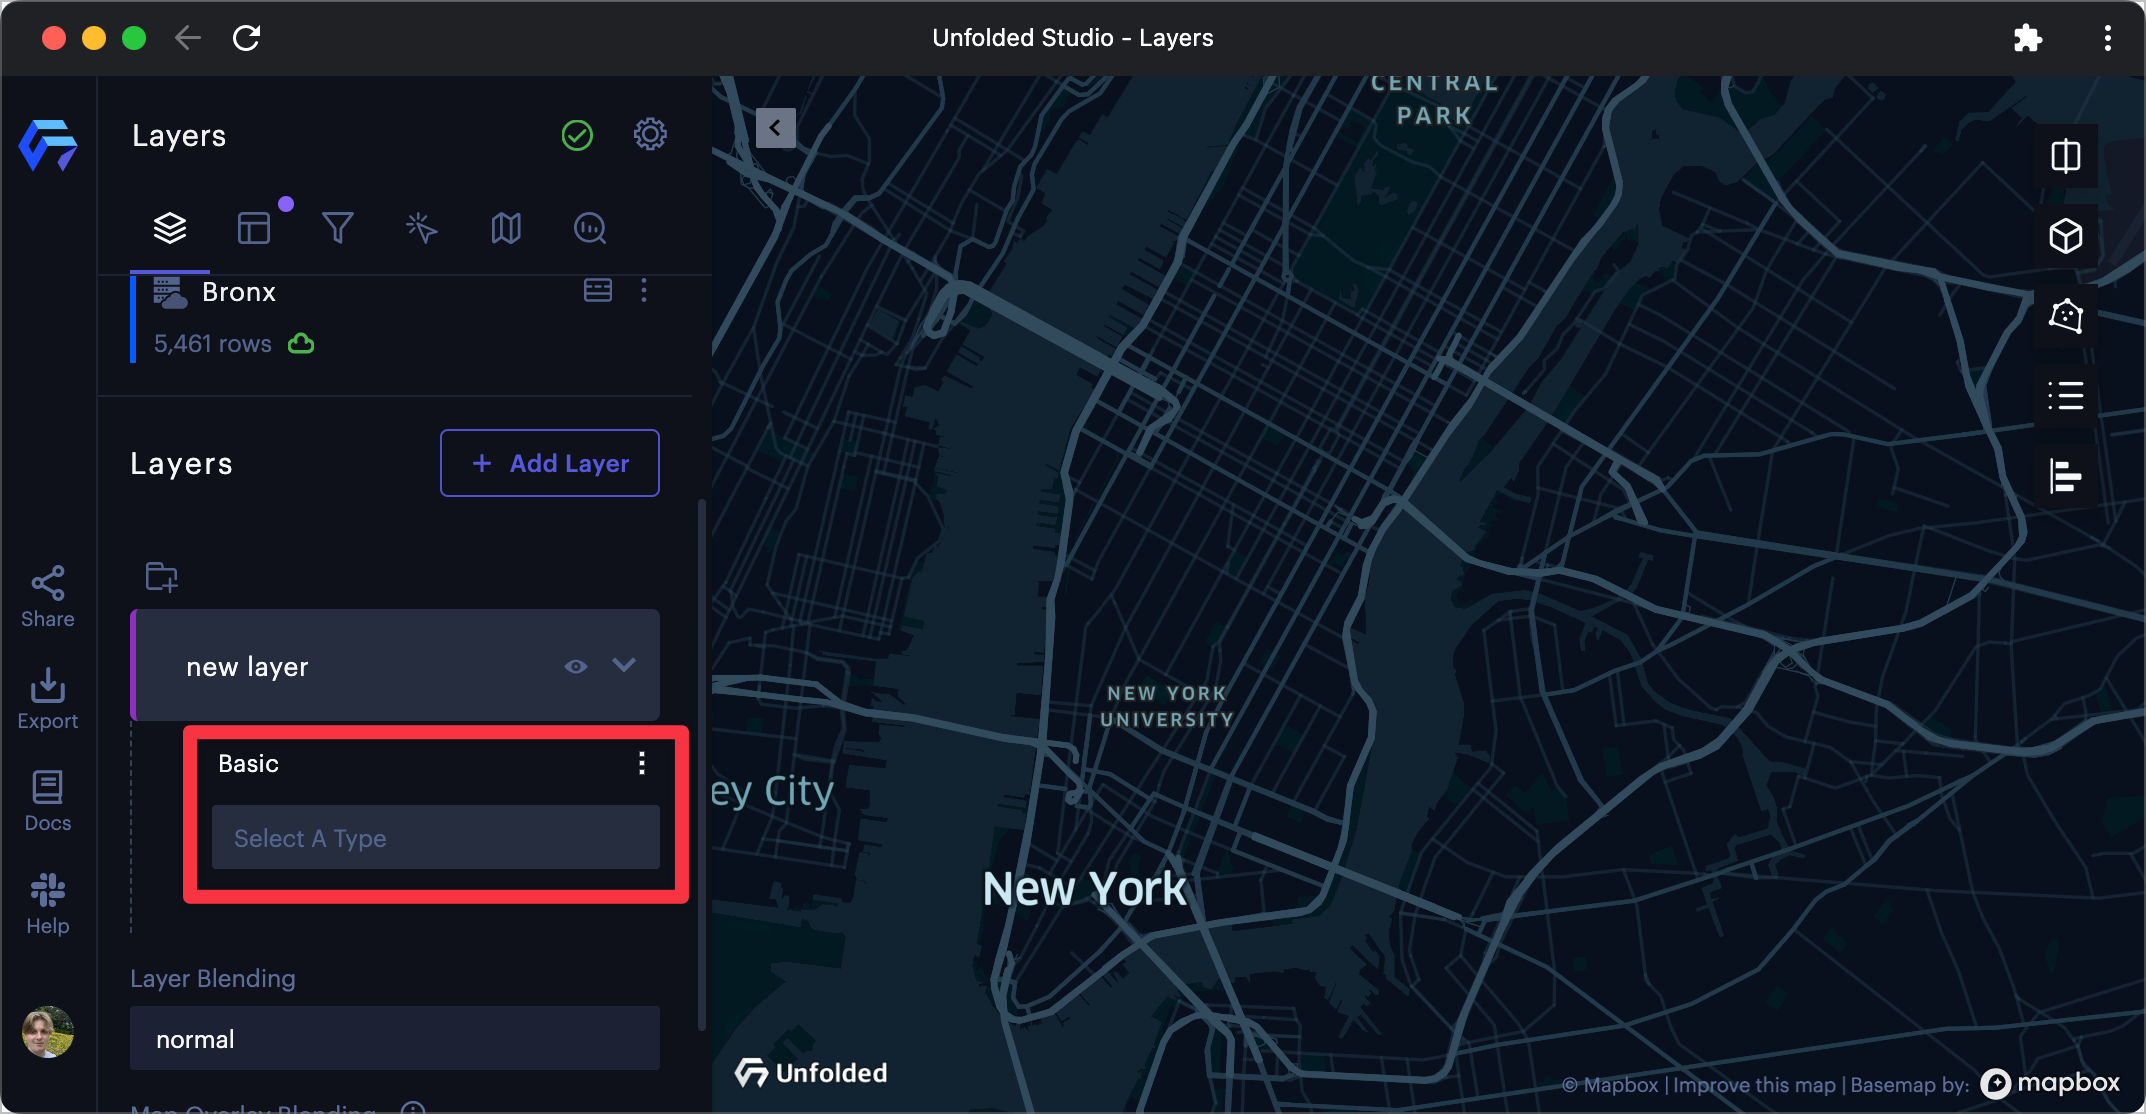Switch to the Layers stack tab
Screen dimensions: 2146x1114
pyautogui.click(x=170, y=228)
